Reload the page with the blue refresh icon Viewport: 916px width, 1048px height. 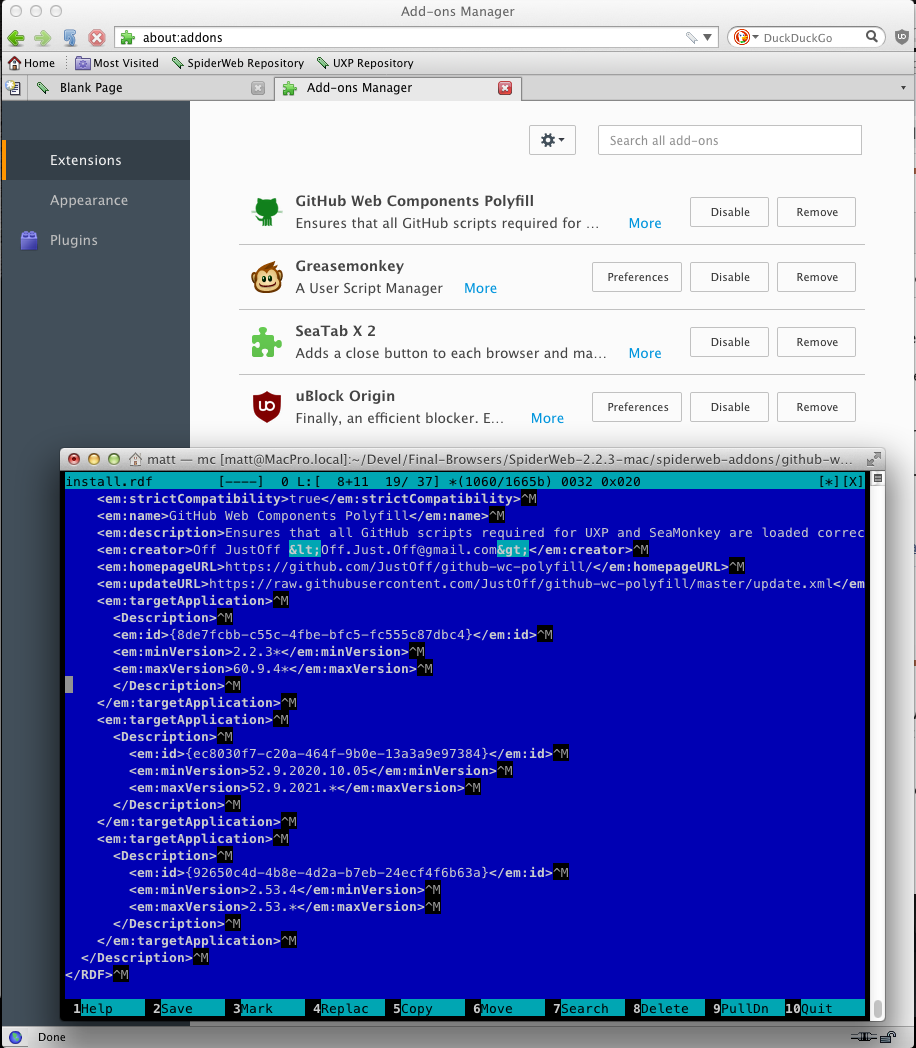70,37
